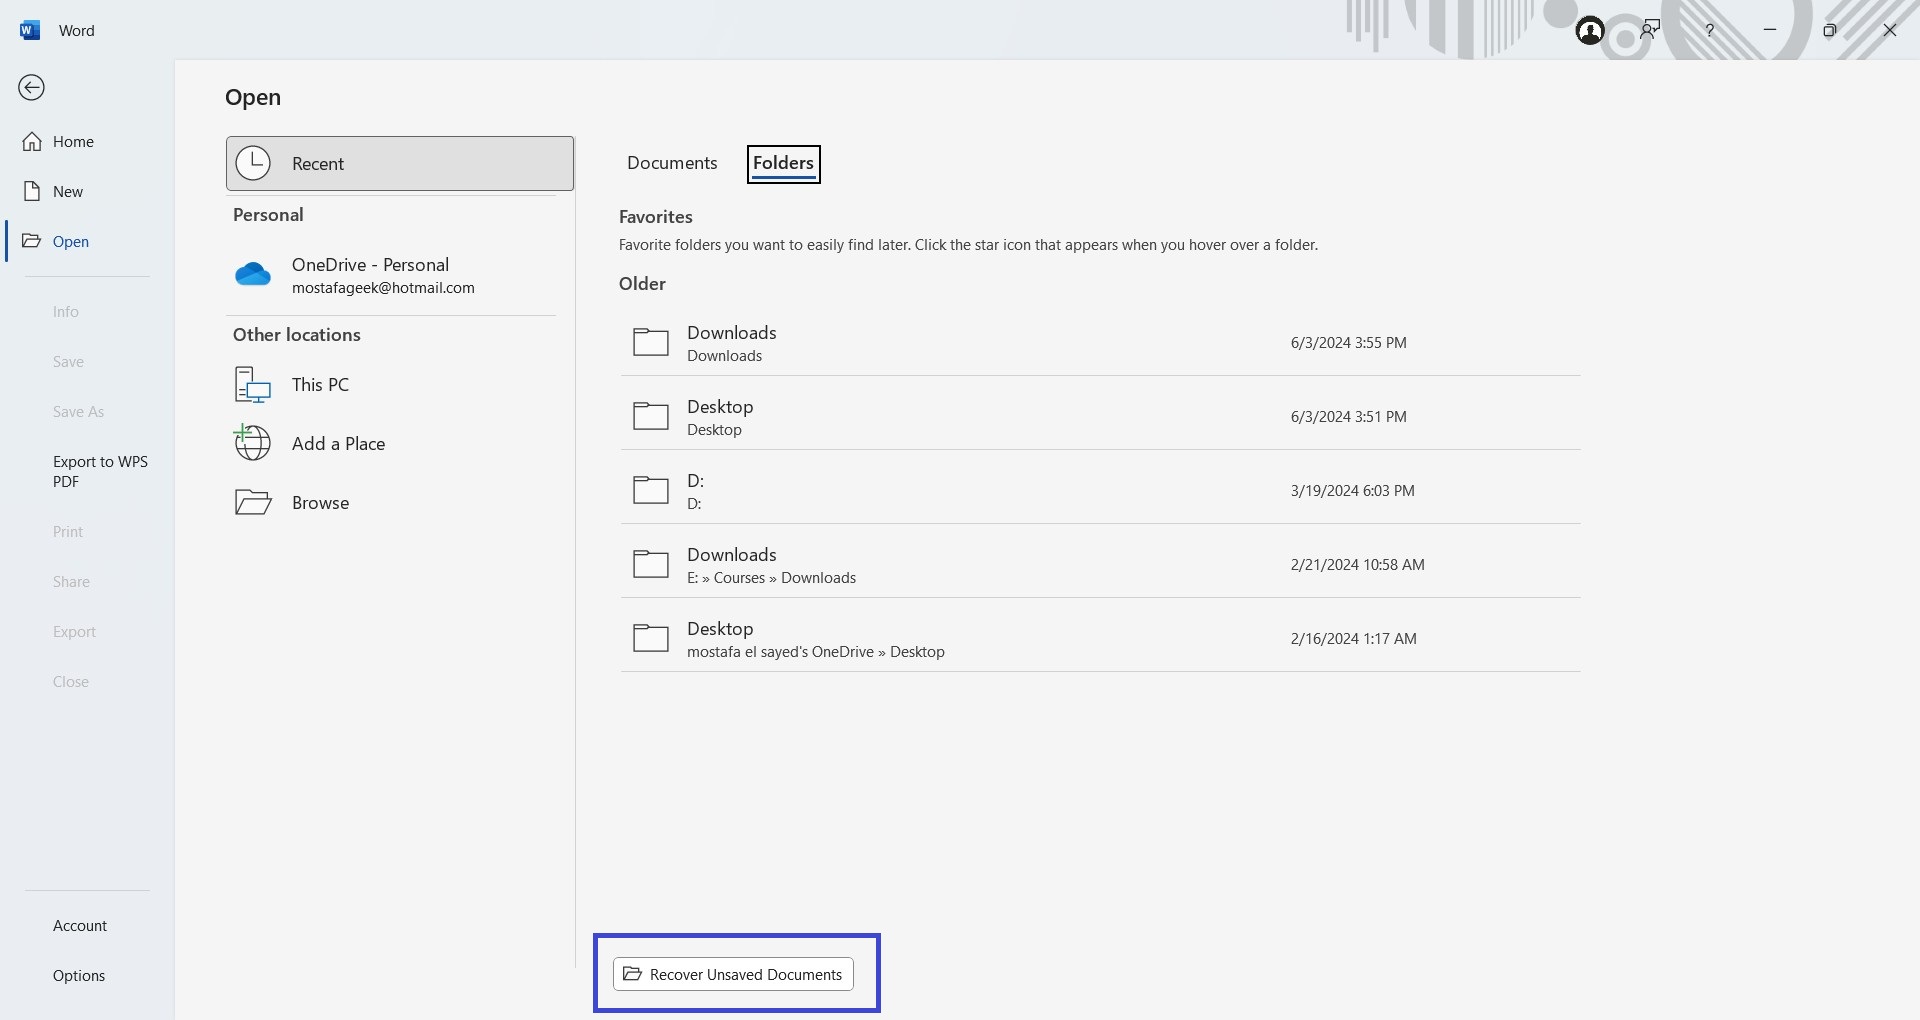Open Account settings page
Image resolution: width=1920 pixels, height=1020 pixels.
pyautogui.click(x=80, y=926)
